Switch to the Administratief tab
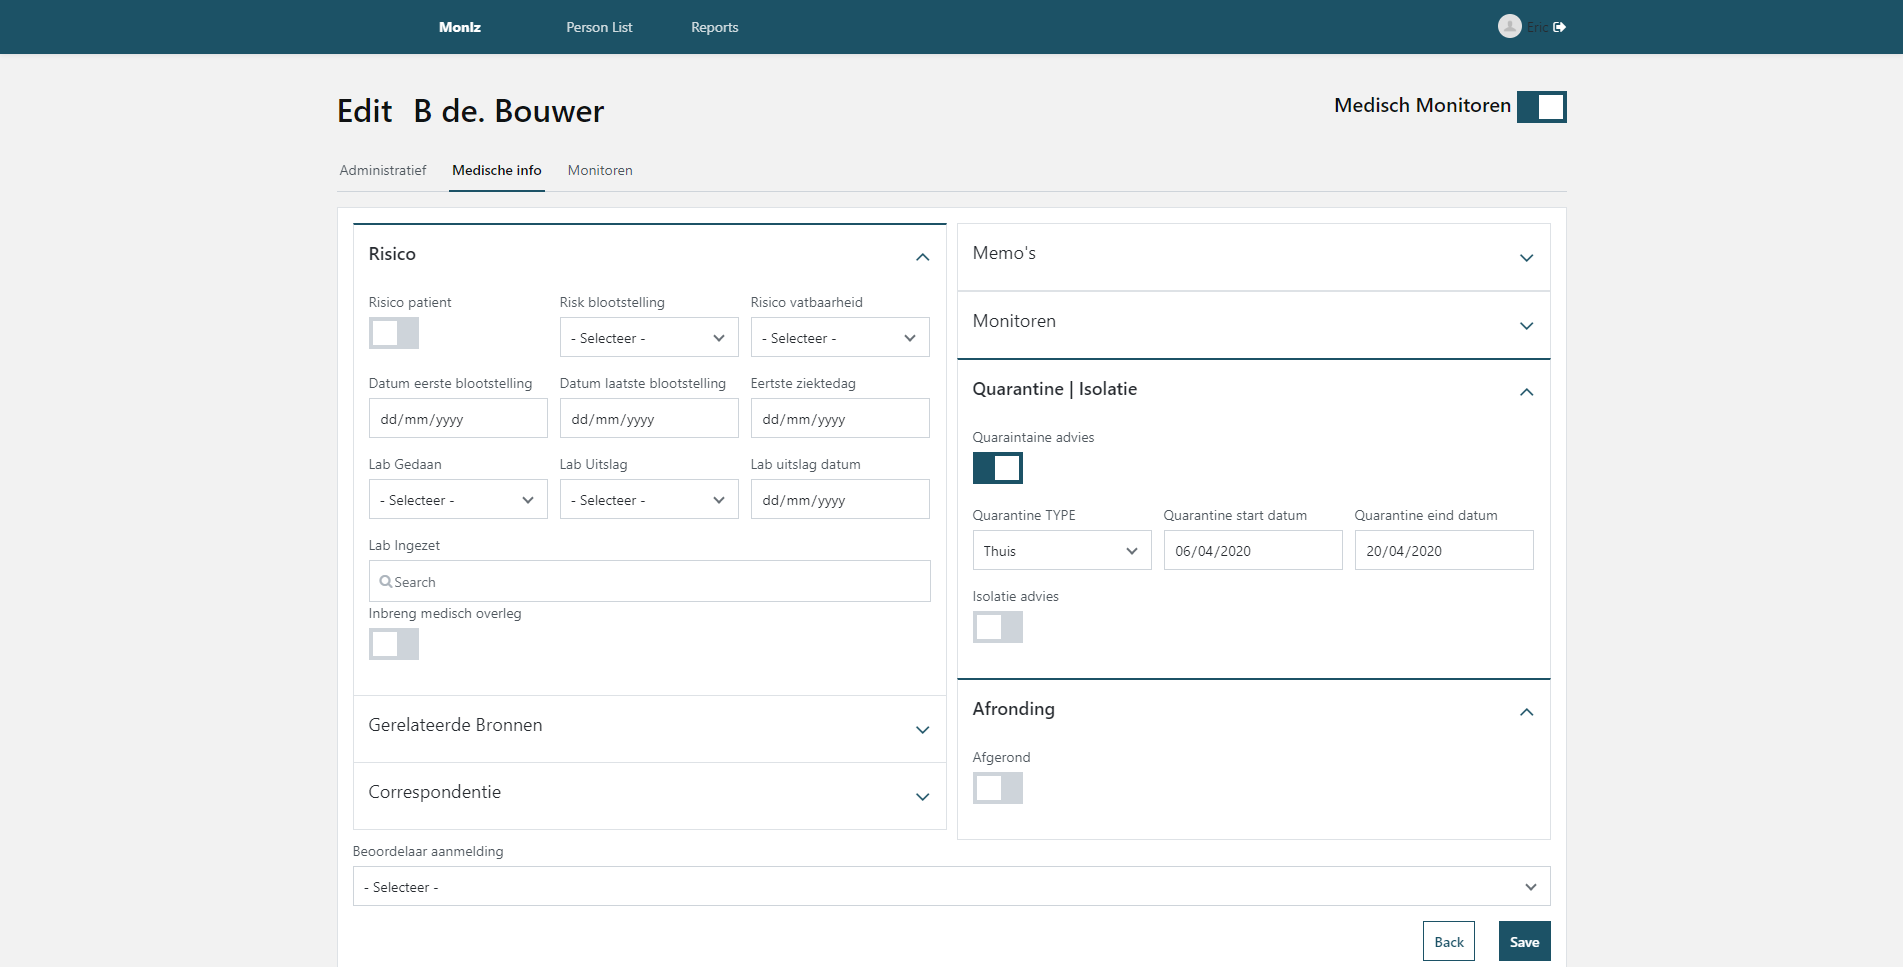 pos(383,170)
